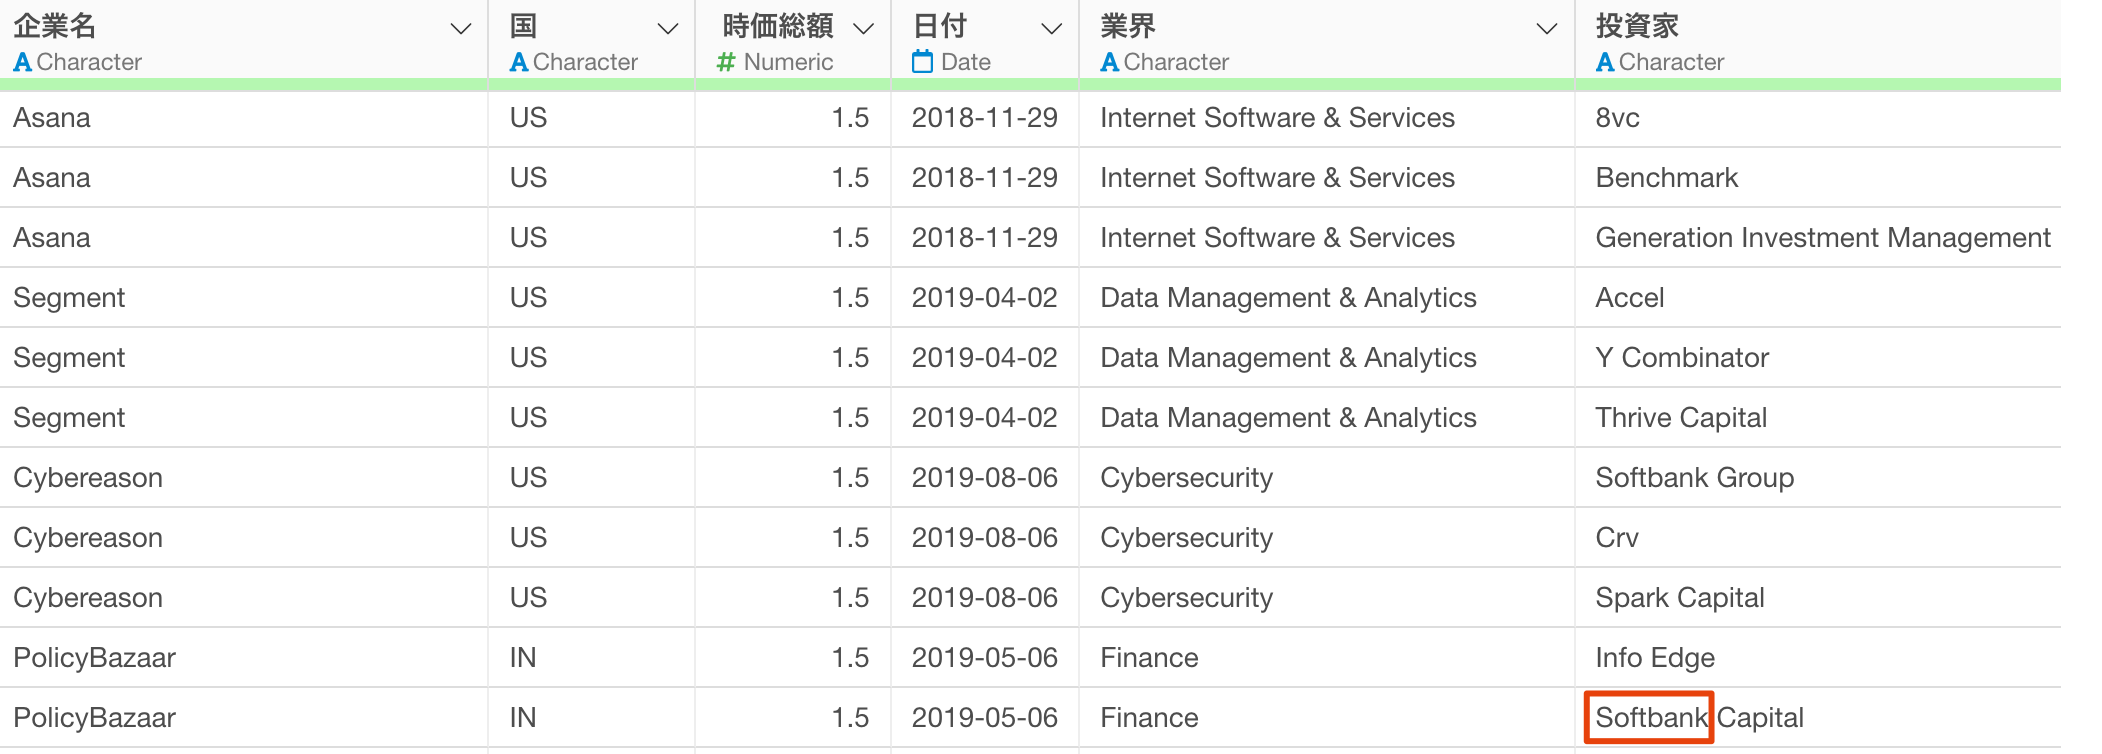Screen dimensions: 2102x754
Task: Click 'Data Management & Analytics' in the Accel row
Action: (x=1288, y=298)
